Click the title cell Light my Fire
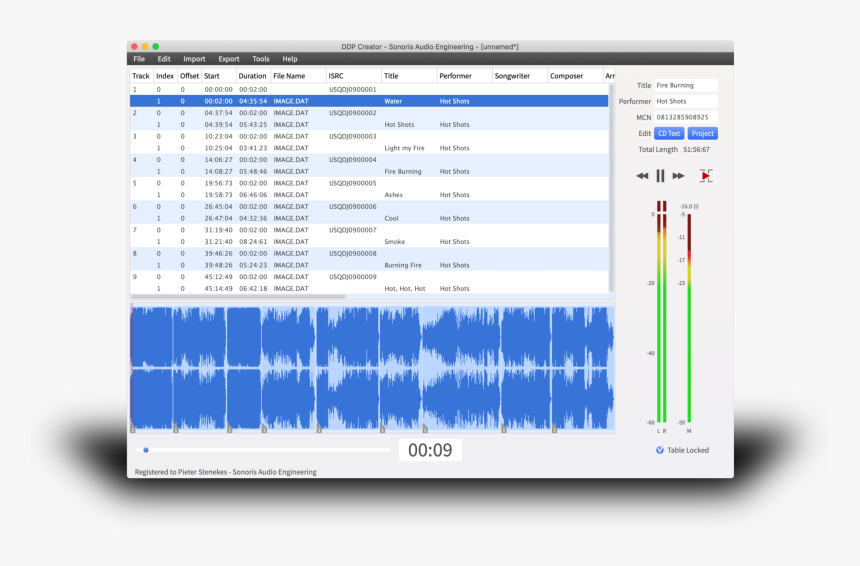 point(405,148)
